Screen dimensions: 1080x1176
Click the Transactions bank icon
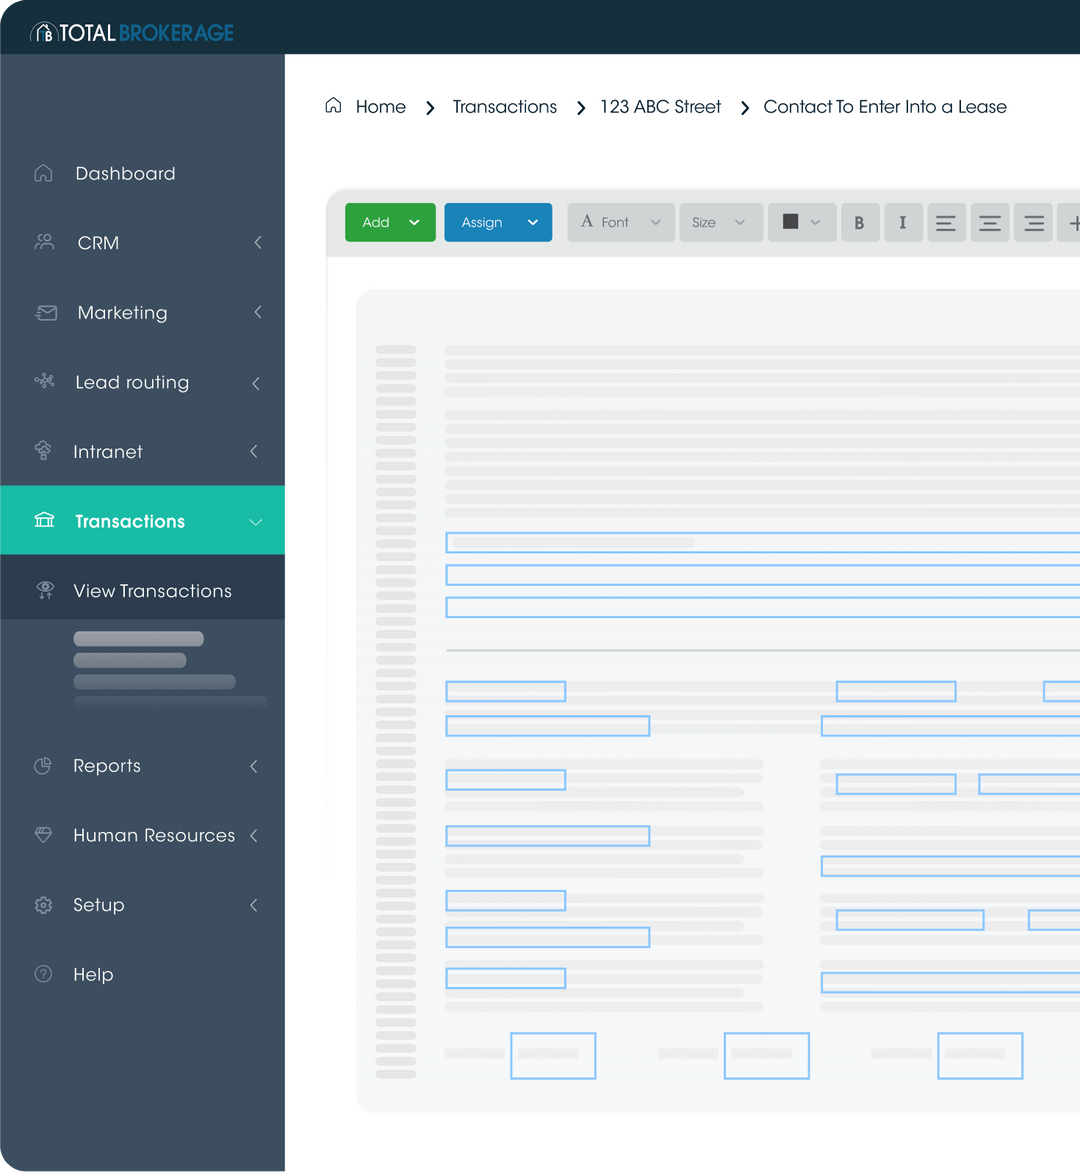pyautogui.click(x=43, y=520)
